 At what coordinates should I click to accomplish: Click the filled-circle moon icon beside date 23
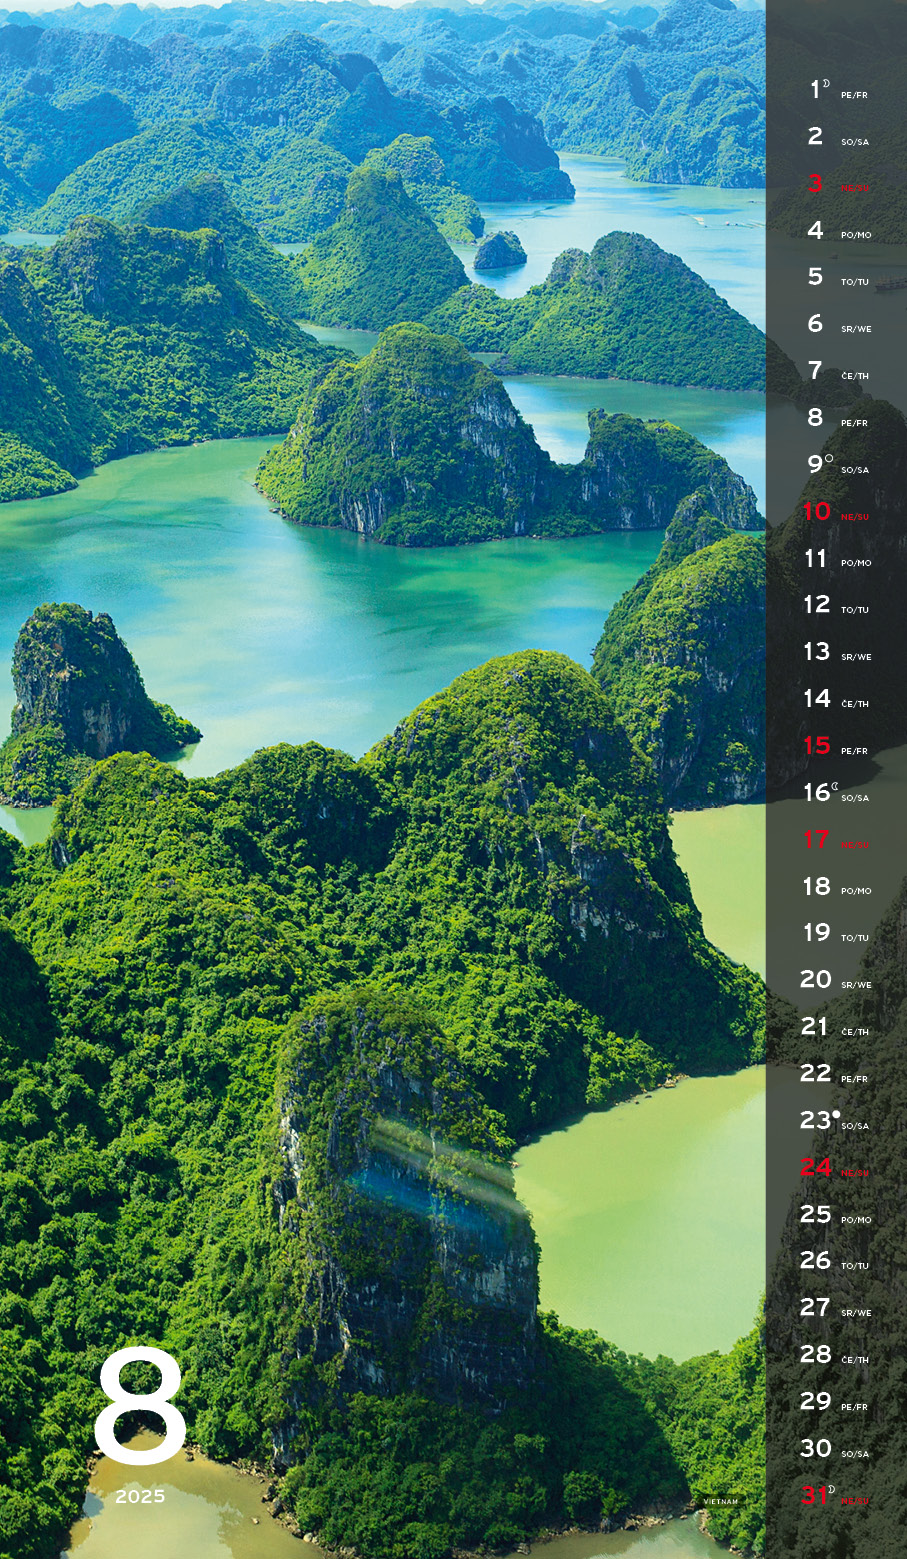click(x=836, y=1114)
